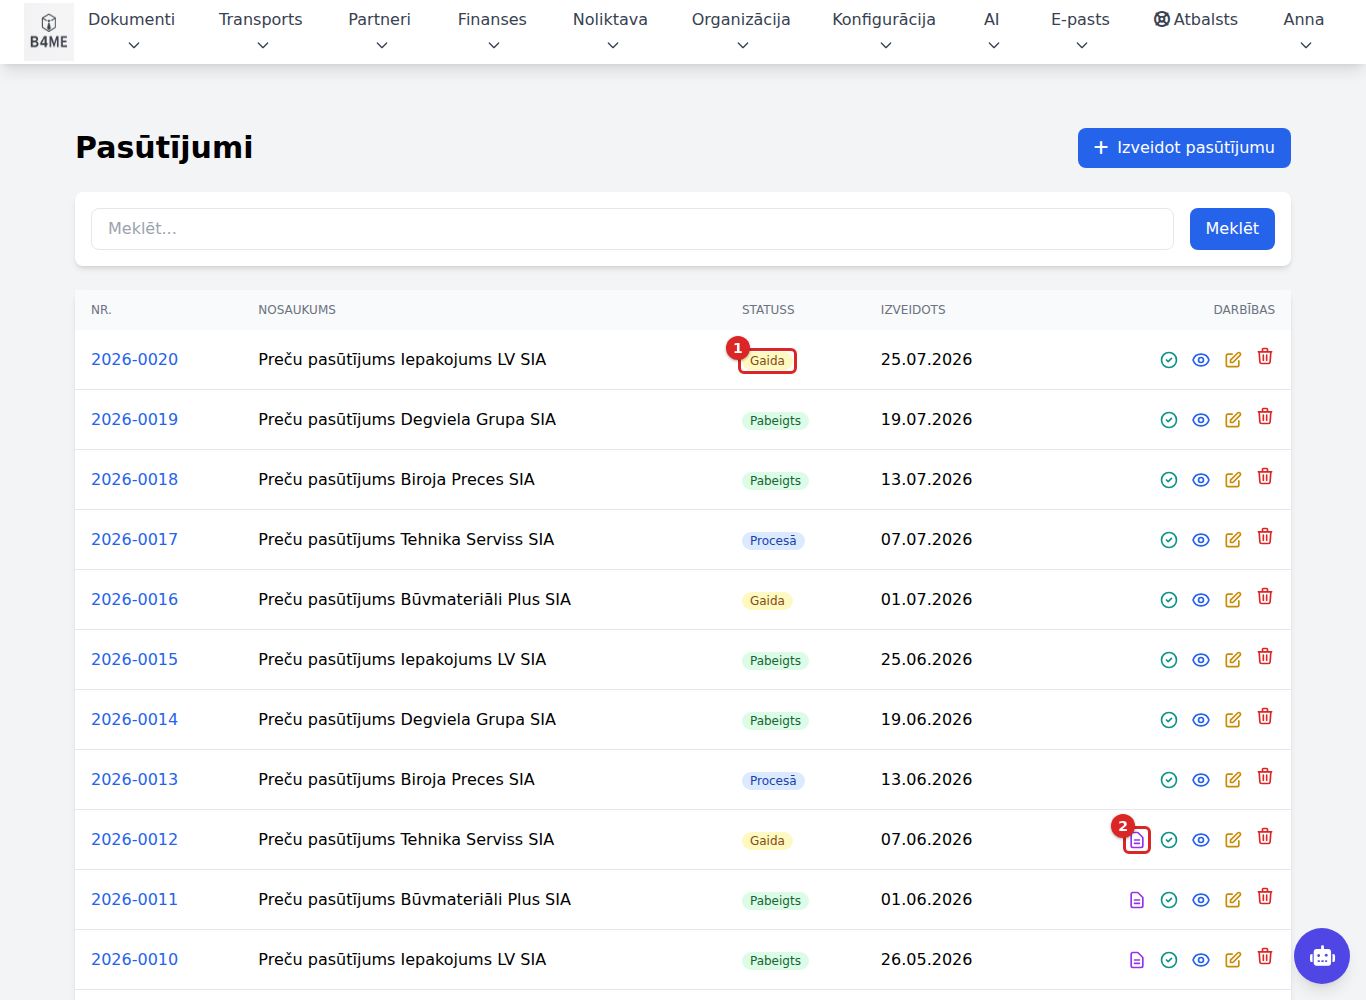Open the Atbalsts support link

[1196, 19]
